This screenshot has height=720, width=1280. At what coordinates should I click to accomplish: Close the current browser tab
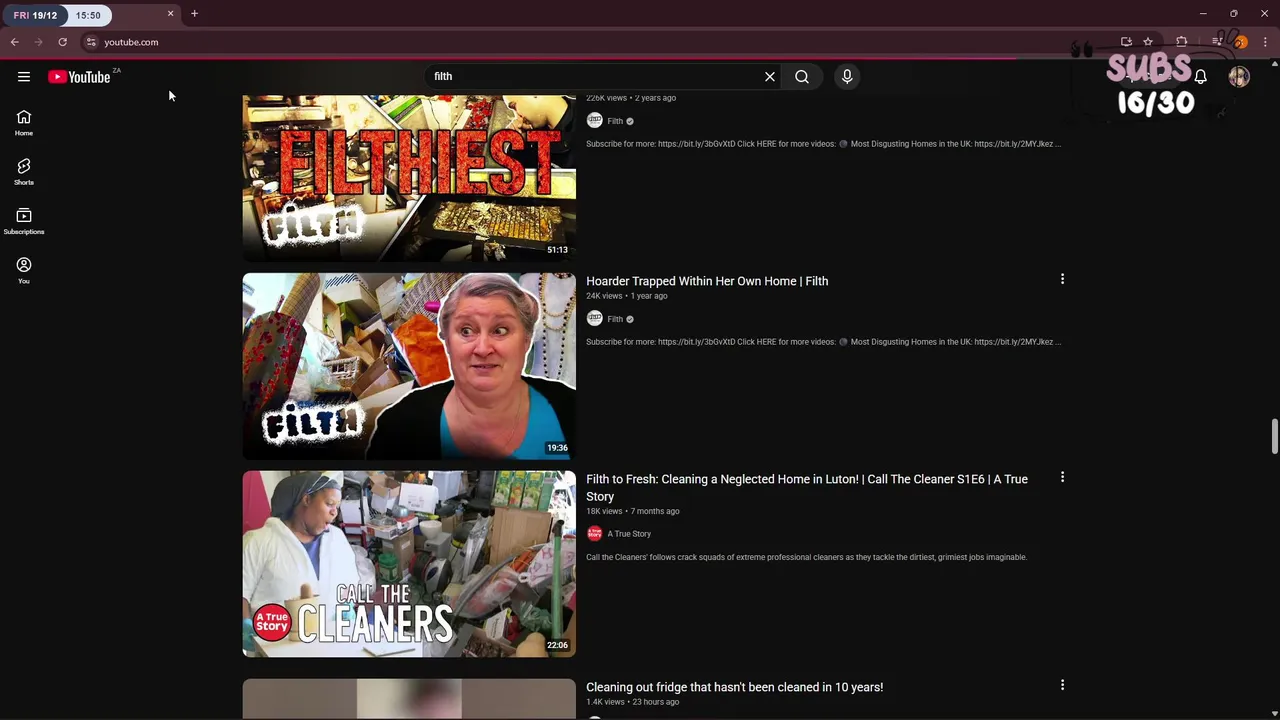point(170,14)
